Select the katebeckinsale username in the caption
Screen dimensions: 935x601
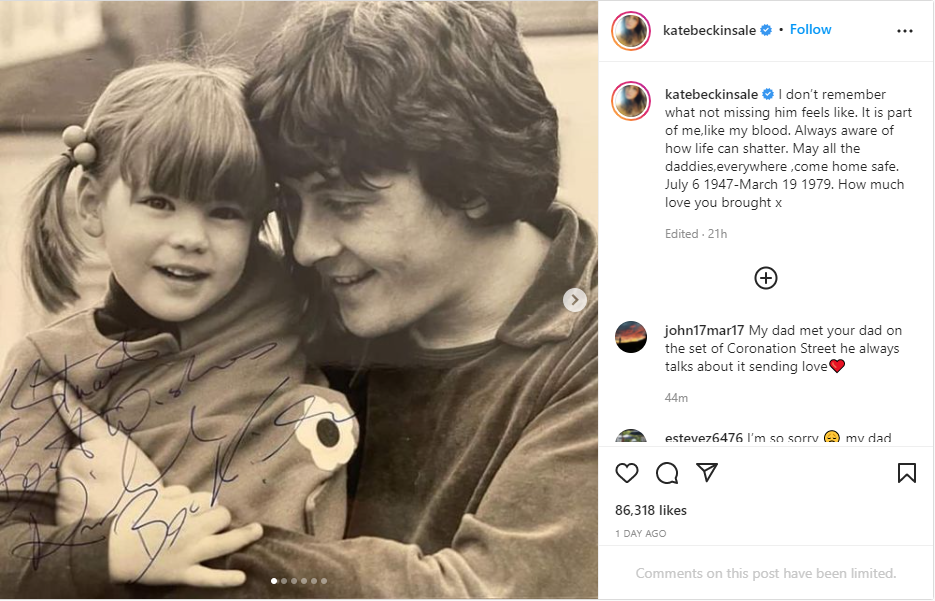(x=711, y=94)
